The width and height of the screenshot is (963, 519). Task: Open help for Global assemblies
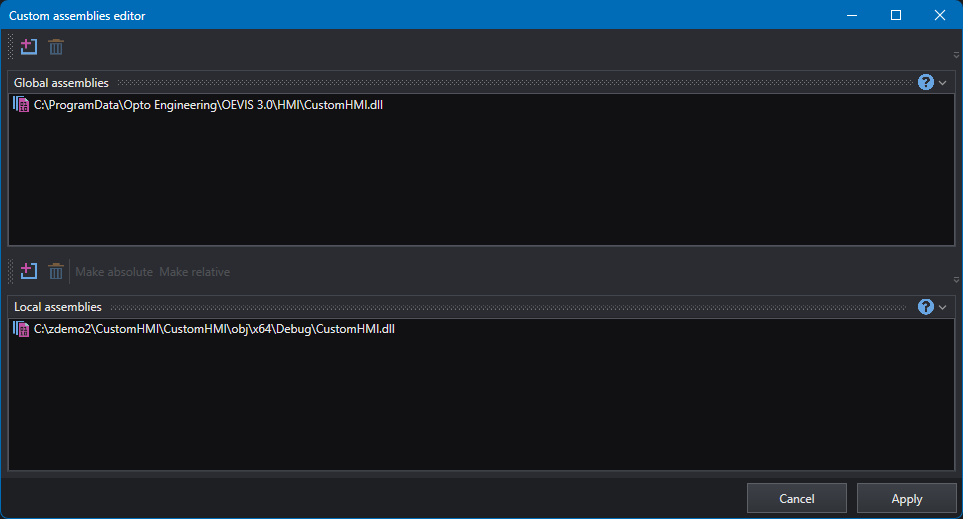coord(926,82)
